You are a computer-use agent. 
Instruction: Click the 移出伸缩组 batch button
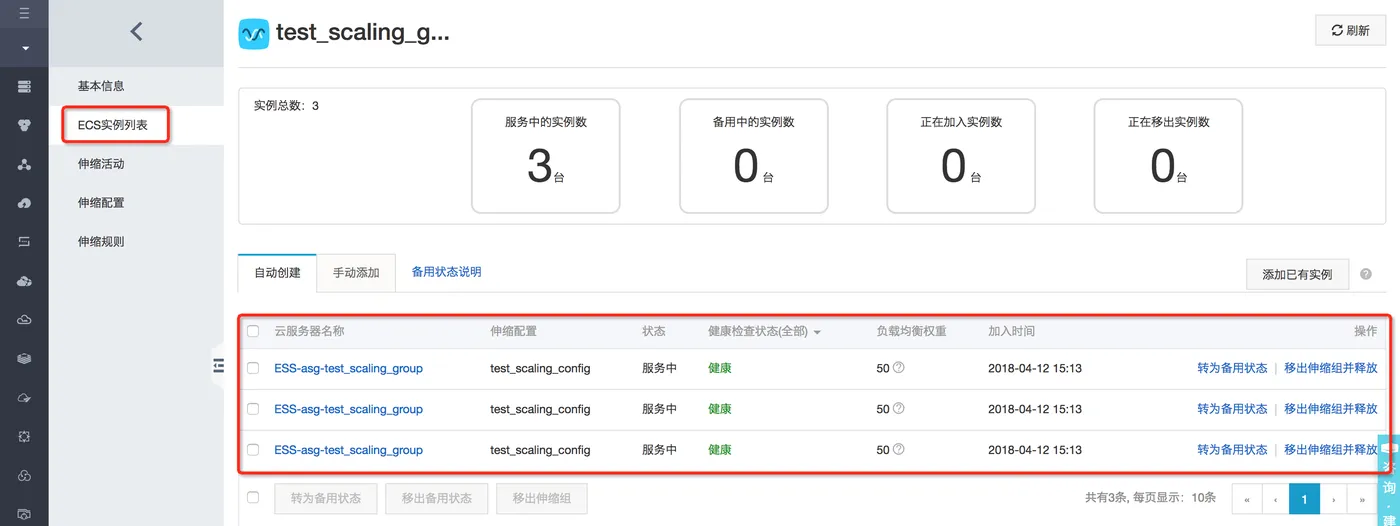pyautogui.click(x=541, y=498)
